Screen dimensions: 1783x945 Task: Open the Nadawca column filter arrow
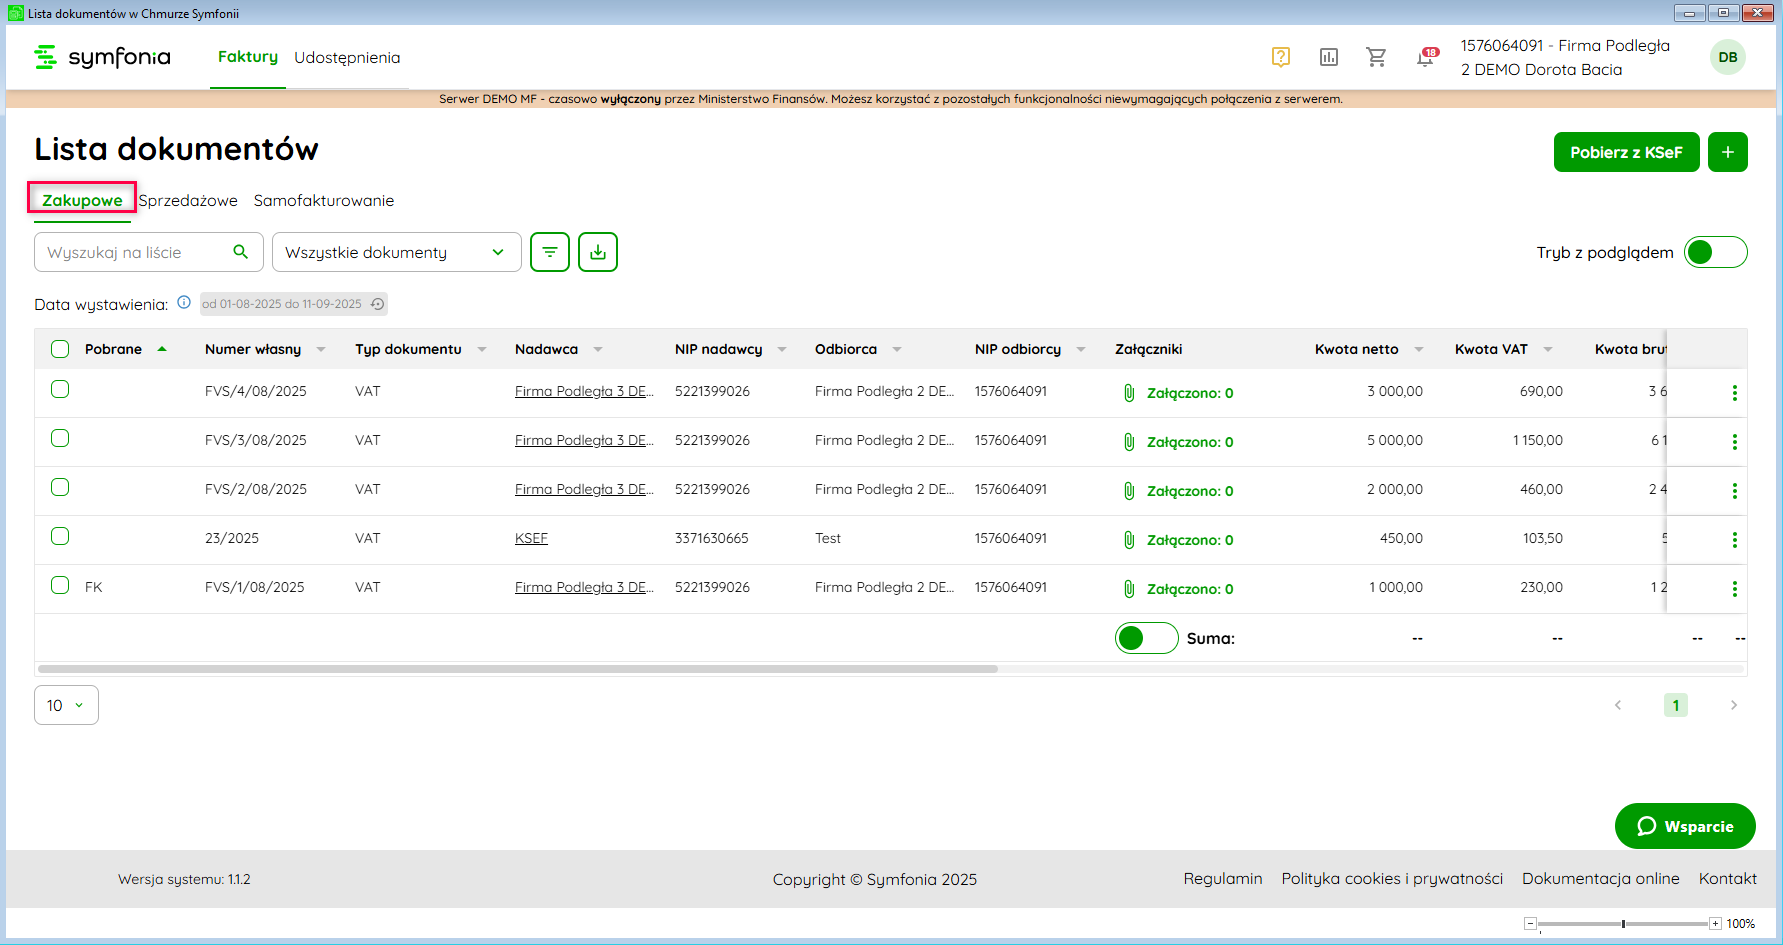[x=598, y=349]
